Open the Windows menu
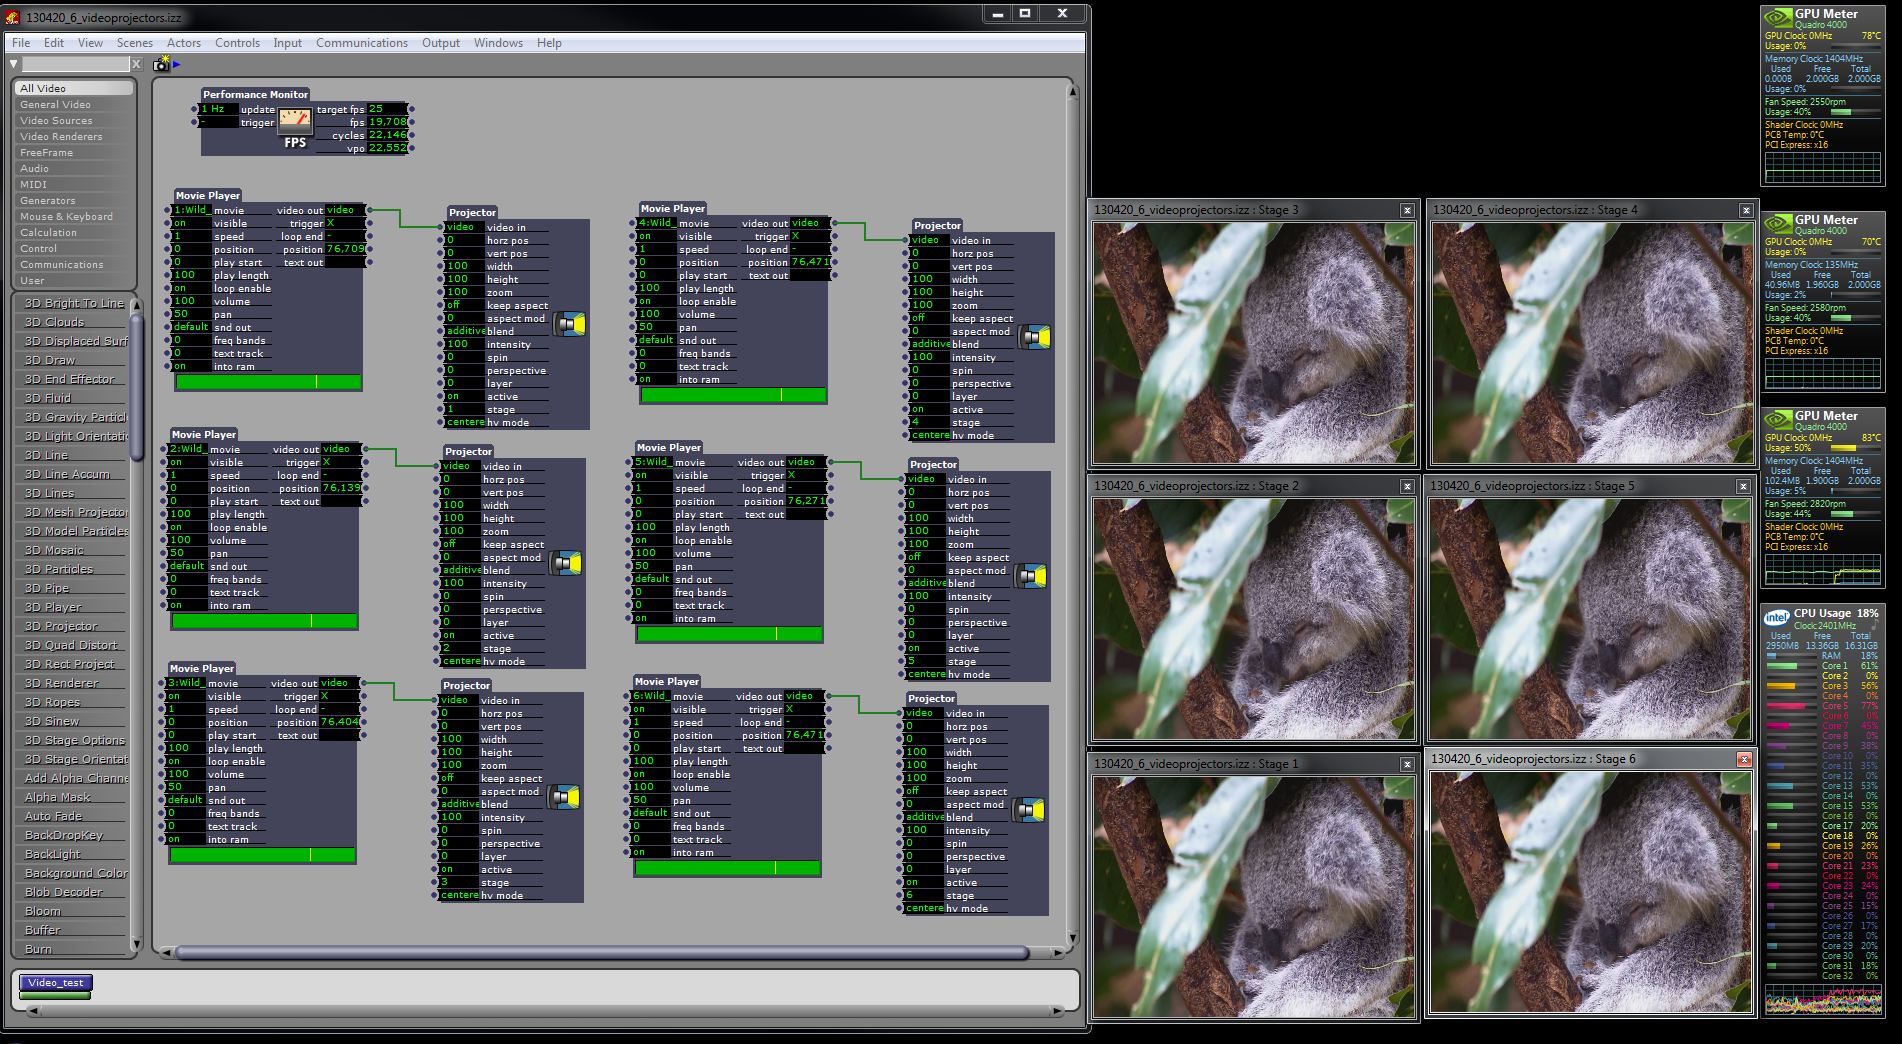Screen dimensions: 1902x1044 point(498,43)
